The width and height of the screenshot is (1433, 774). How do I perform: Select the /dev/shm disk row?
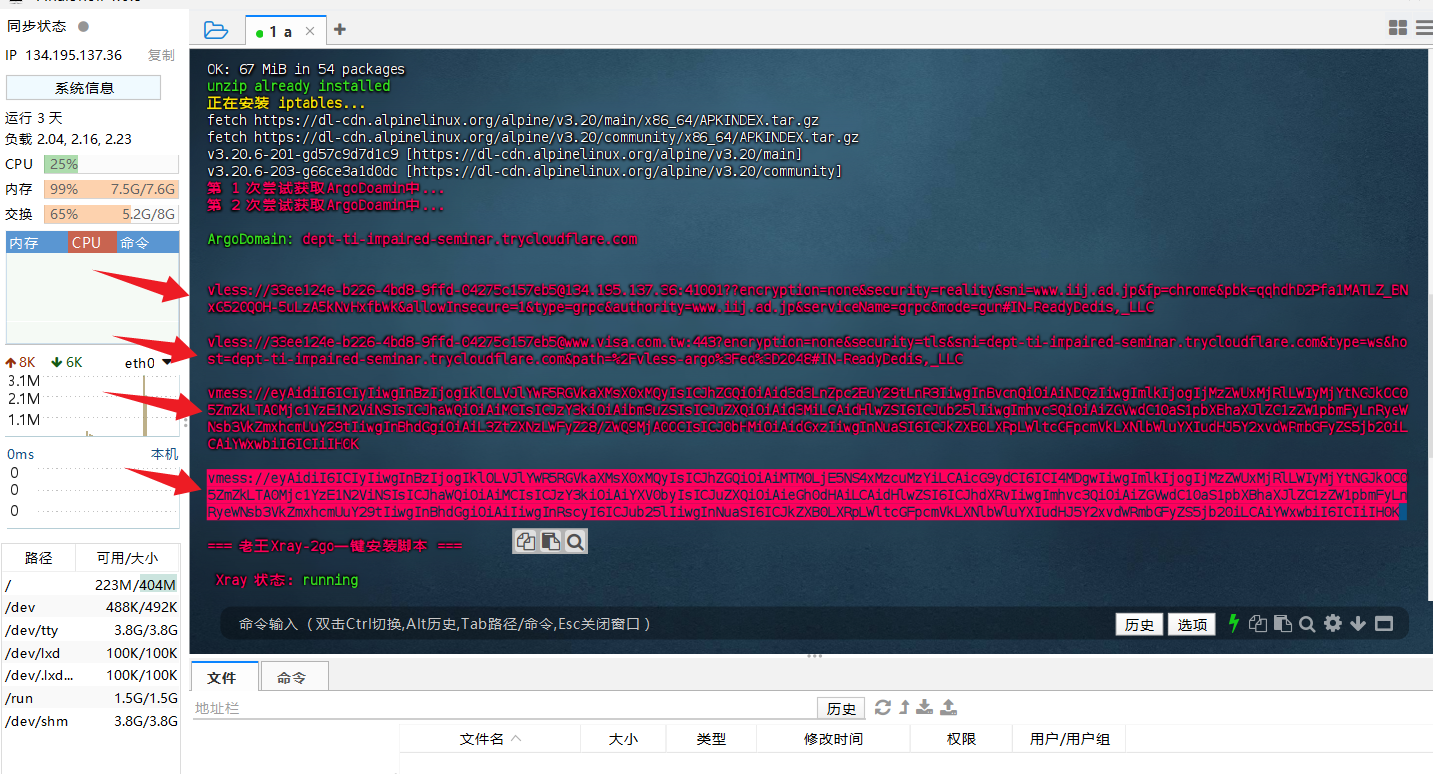point(91,721)
